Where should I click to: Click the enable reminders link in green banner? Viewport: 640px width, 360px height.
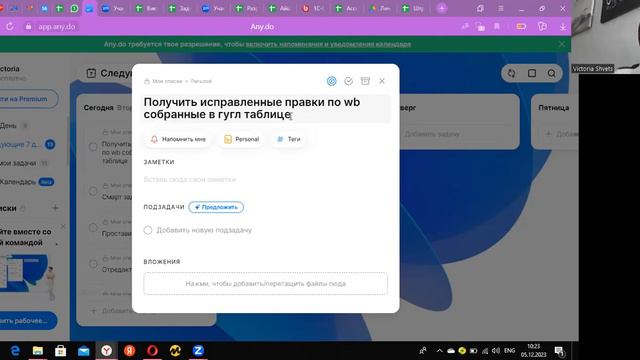tap(328, 44)
